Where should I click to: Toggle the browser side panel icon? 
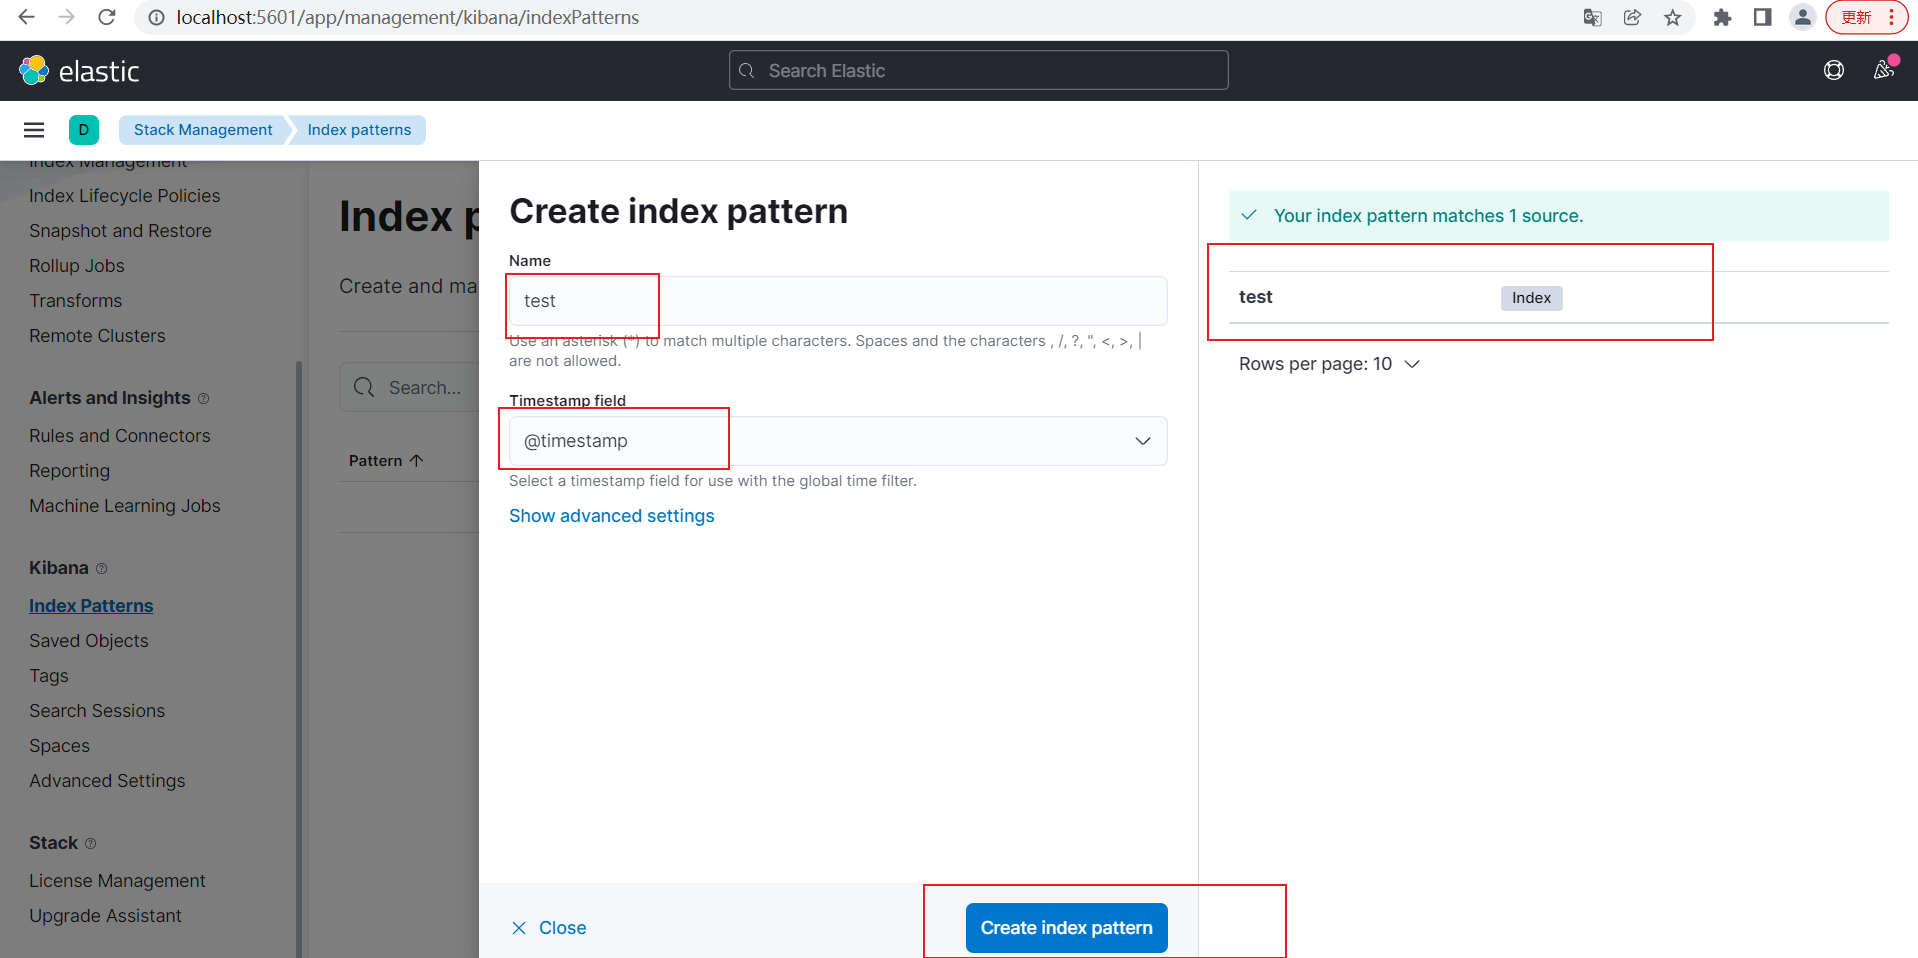(x=1763, y=17)
